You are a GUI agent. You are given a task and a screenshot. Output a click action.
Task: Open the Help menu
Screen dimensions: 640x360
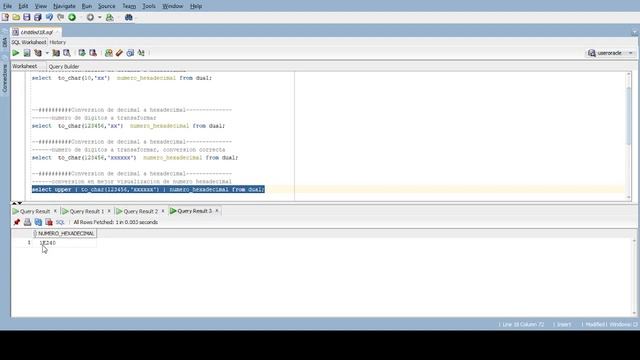point(196,6)
